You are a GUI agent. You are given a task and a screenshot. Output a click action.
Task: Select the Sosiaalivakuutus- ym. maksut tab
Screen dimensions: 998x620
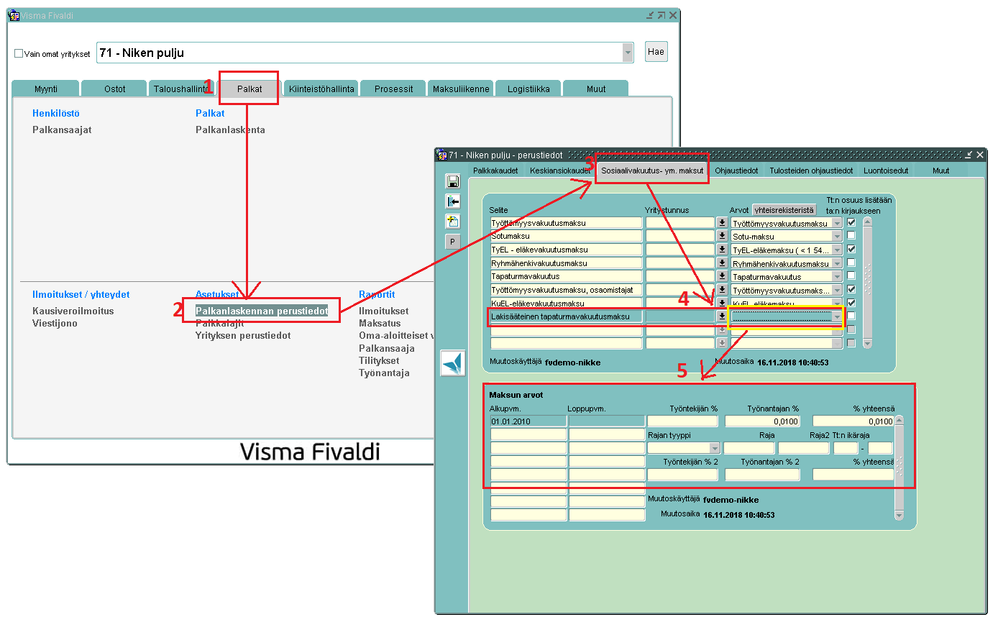click(x=652, y=171)
